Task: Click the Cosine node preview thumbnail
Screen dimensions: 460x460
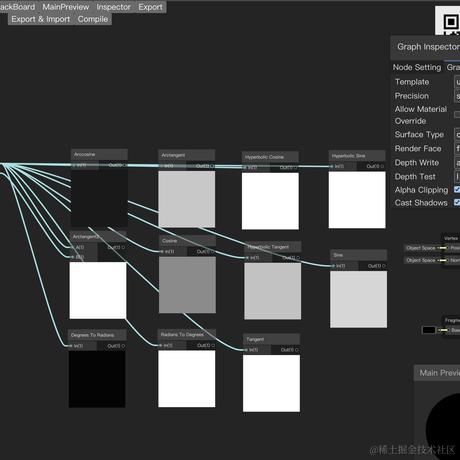Action: coord(187,285)
